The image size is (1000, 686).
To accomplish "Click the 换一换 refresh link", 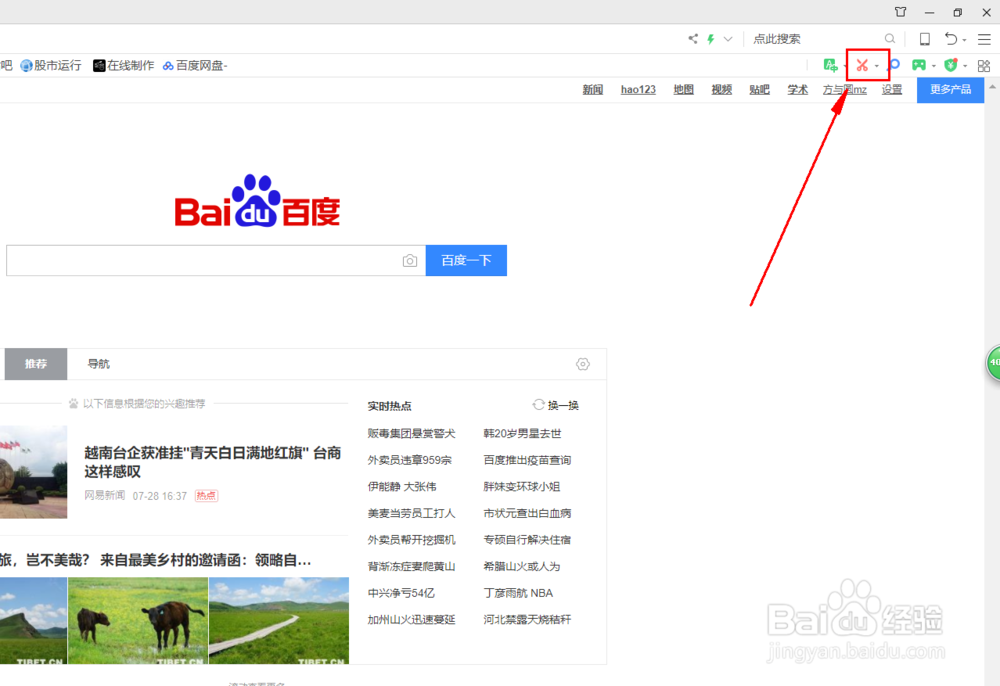I will click(x=557, y=404).
